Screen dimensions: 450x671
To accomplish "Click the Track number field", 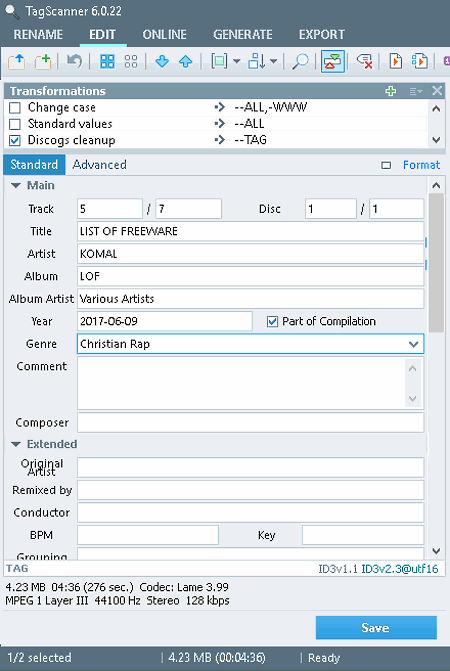I will click(110, 209).
